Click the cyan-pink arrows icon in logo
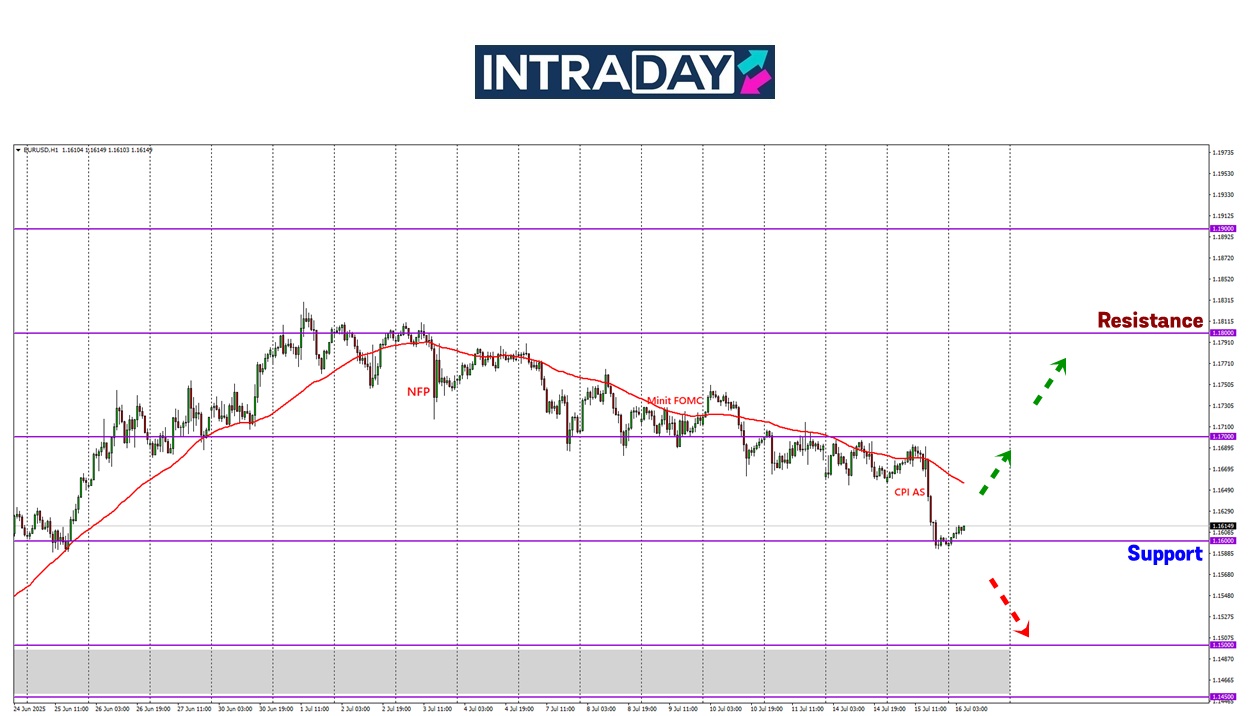Viewport: 1250px width, 716px height. tap(755, 72)
